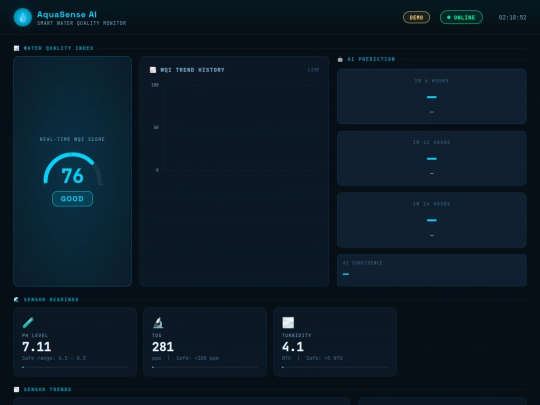Click the Turbidity value 4.1

click(293, 347)
